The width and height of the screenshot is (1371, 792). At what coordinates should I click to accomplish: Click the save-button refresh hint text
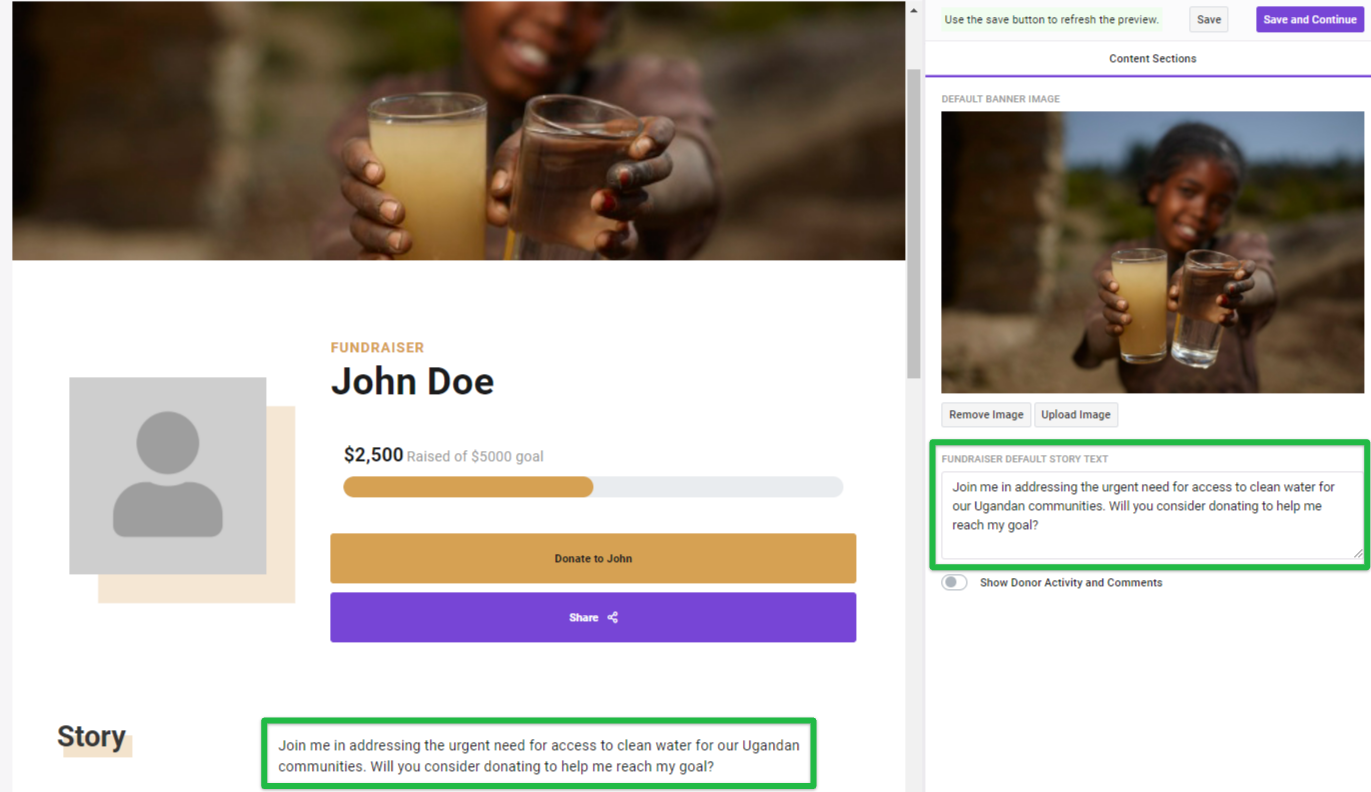click(1051, 19)
